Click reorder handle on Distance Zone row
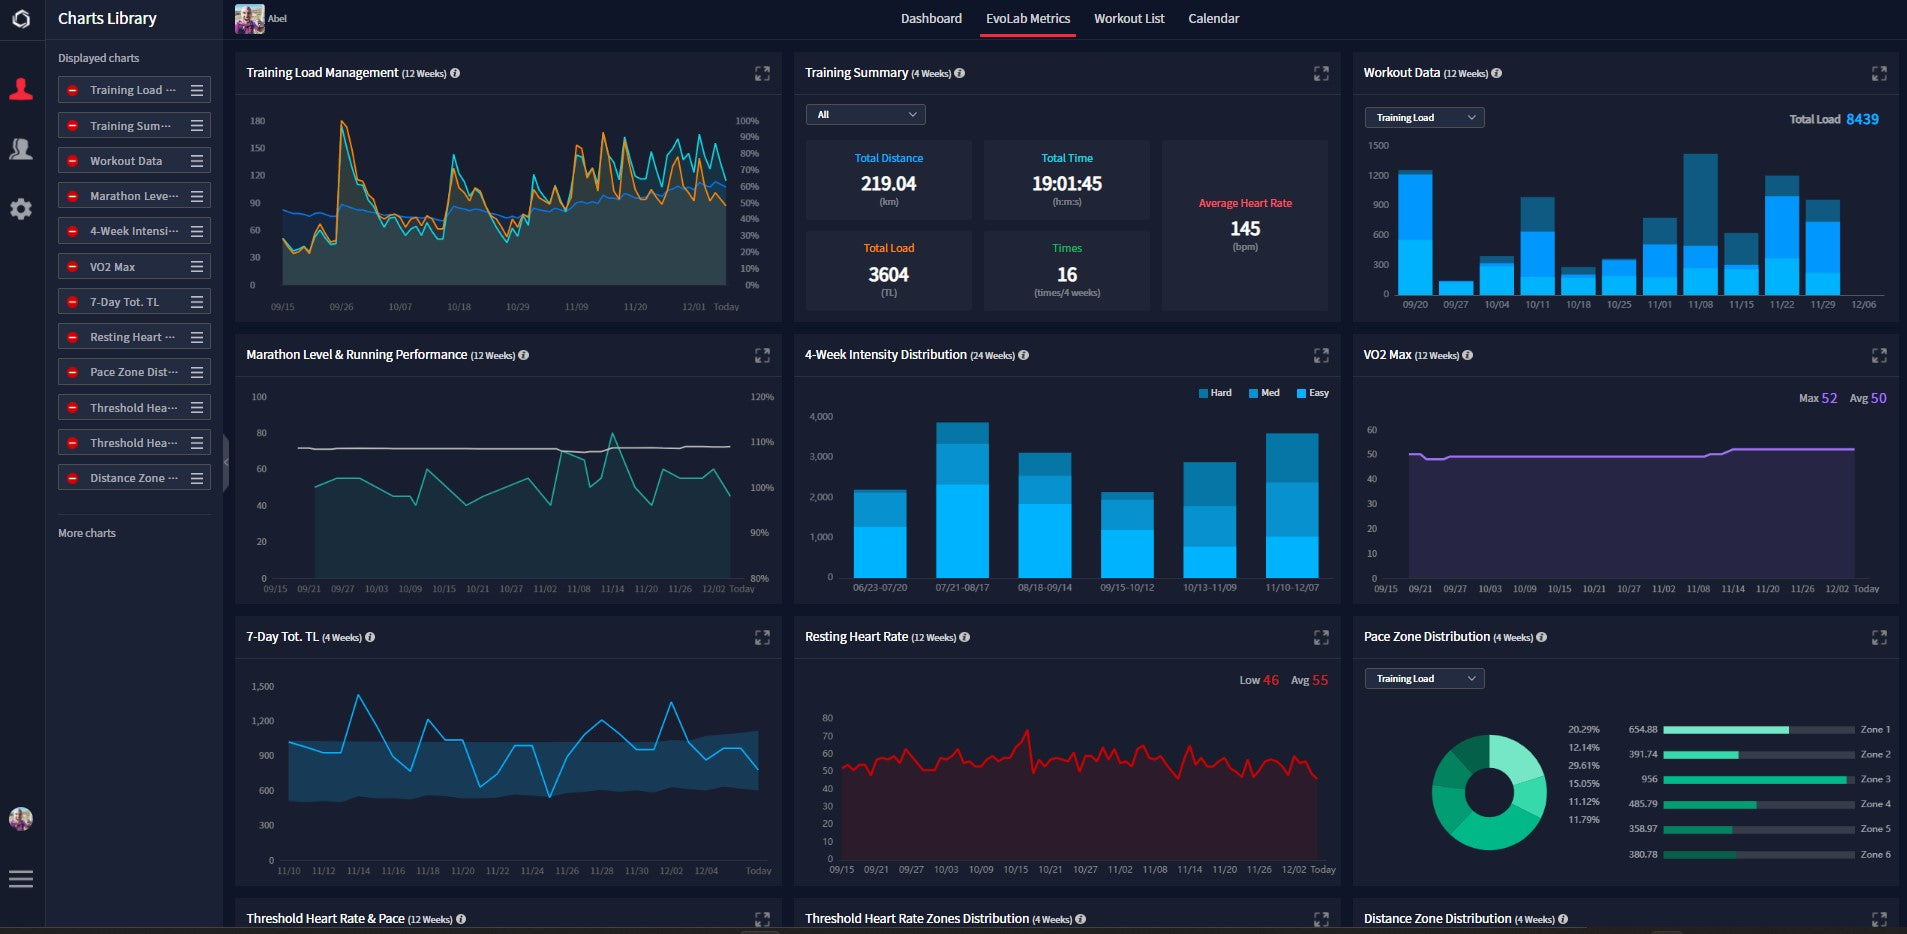The height and width of the screenshot is (934, 1907). coord(197,478)
